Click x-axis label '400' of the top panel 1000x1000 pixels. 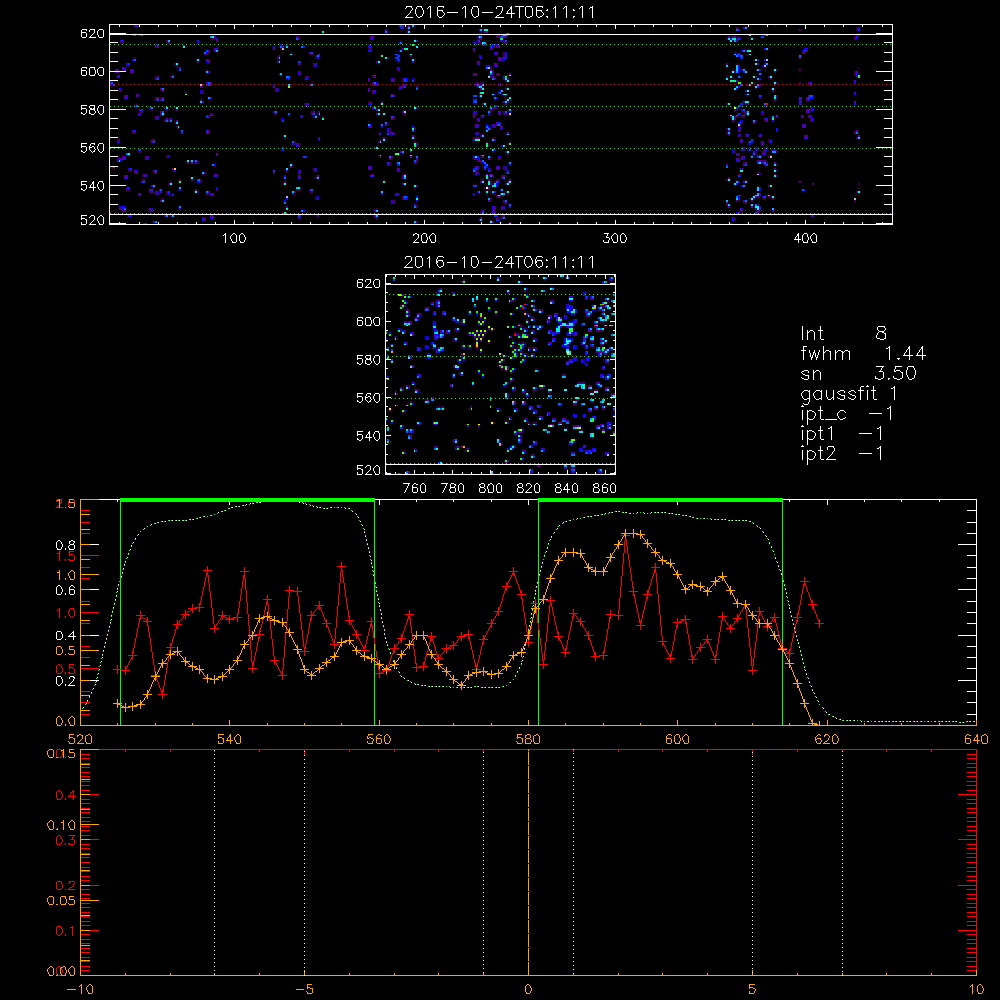click(805, 239)
